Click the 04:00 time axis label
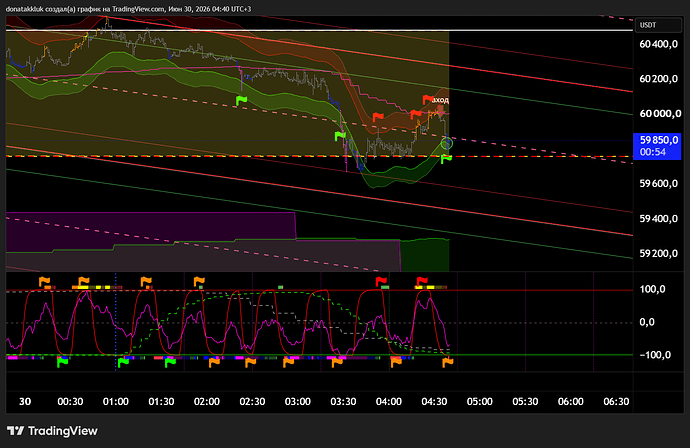 (x=389, y=401)
